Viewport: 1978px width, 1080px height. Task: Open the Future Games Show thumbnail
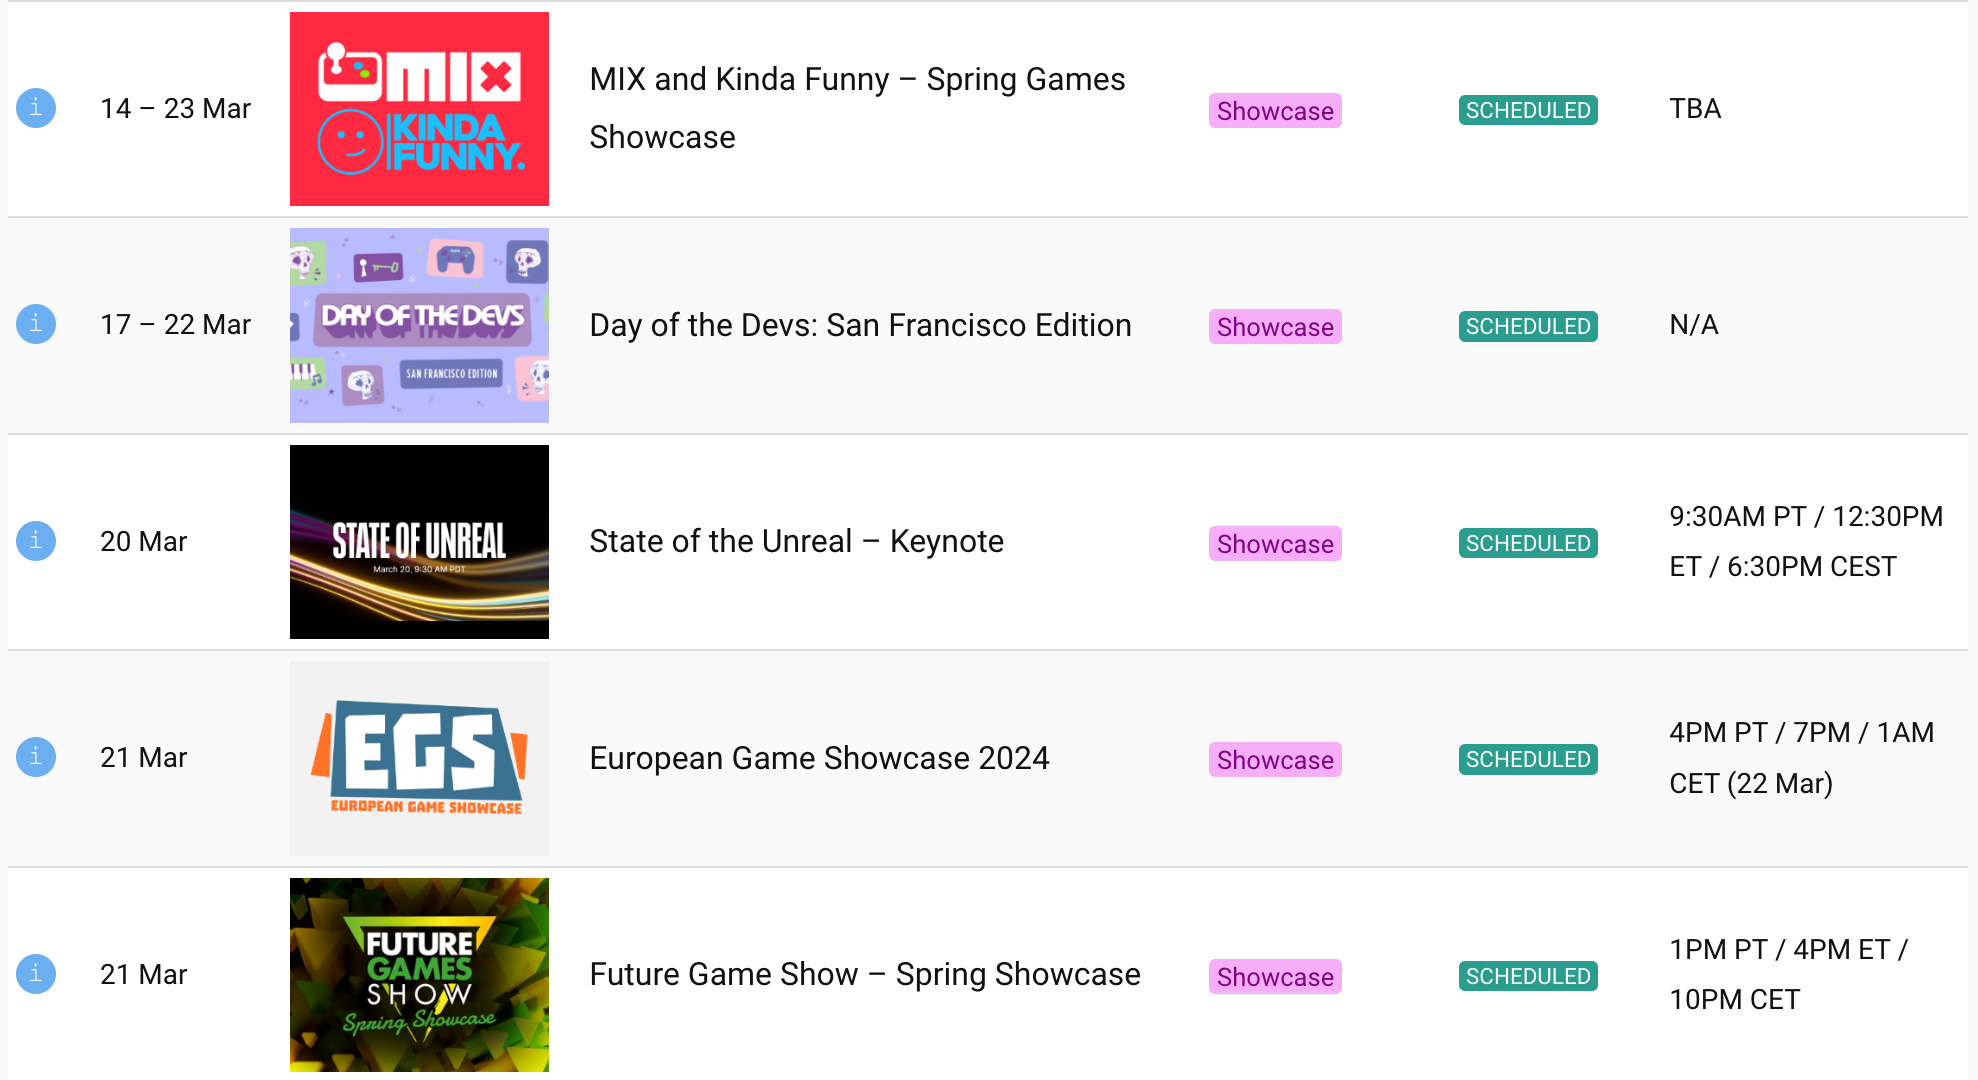[x=419, y=975]
